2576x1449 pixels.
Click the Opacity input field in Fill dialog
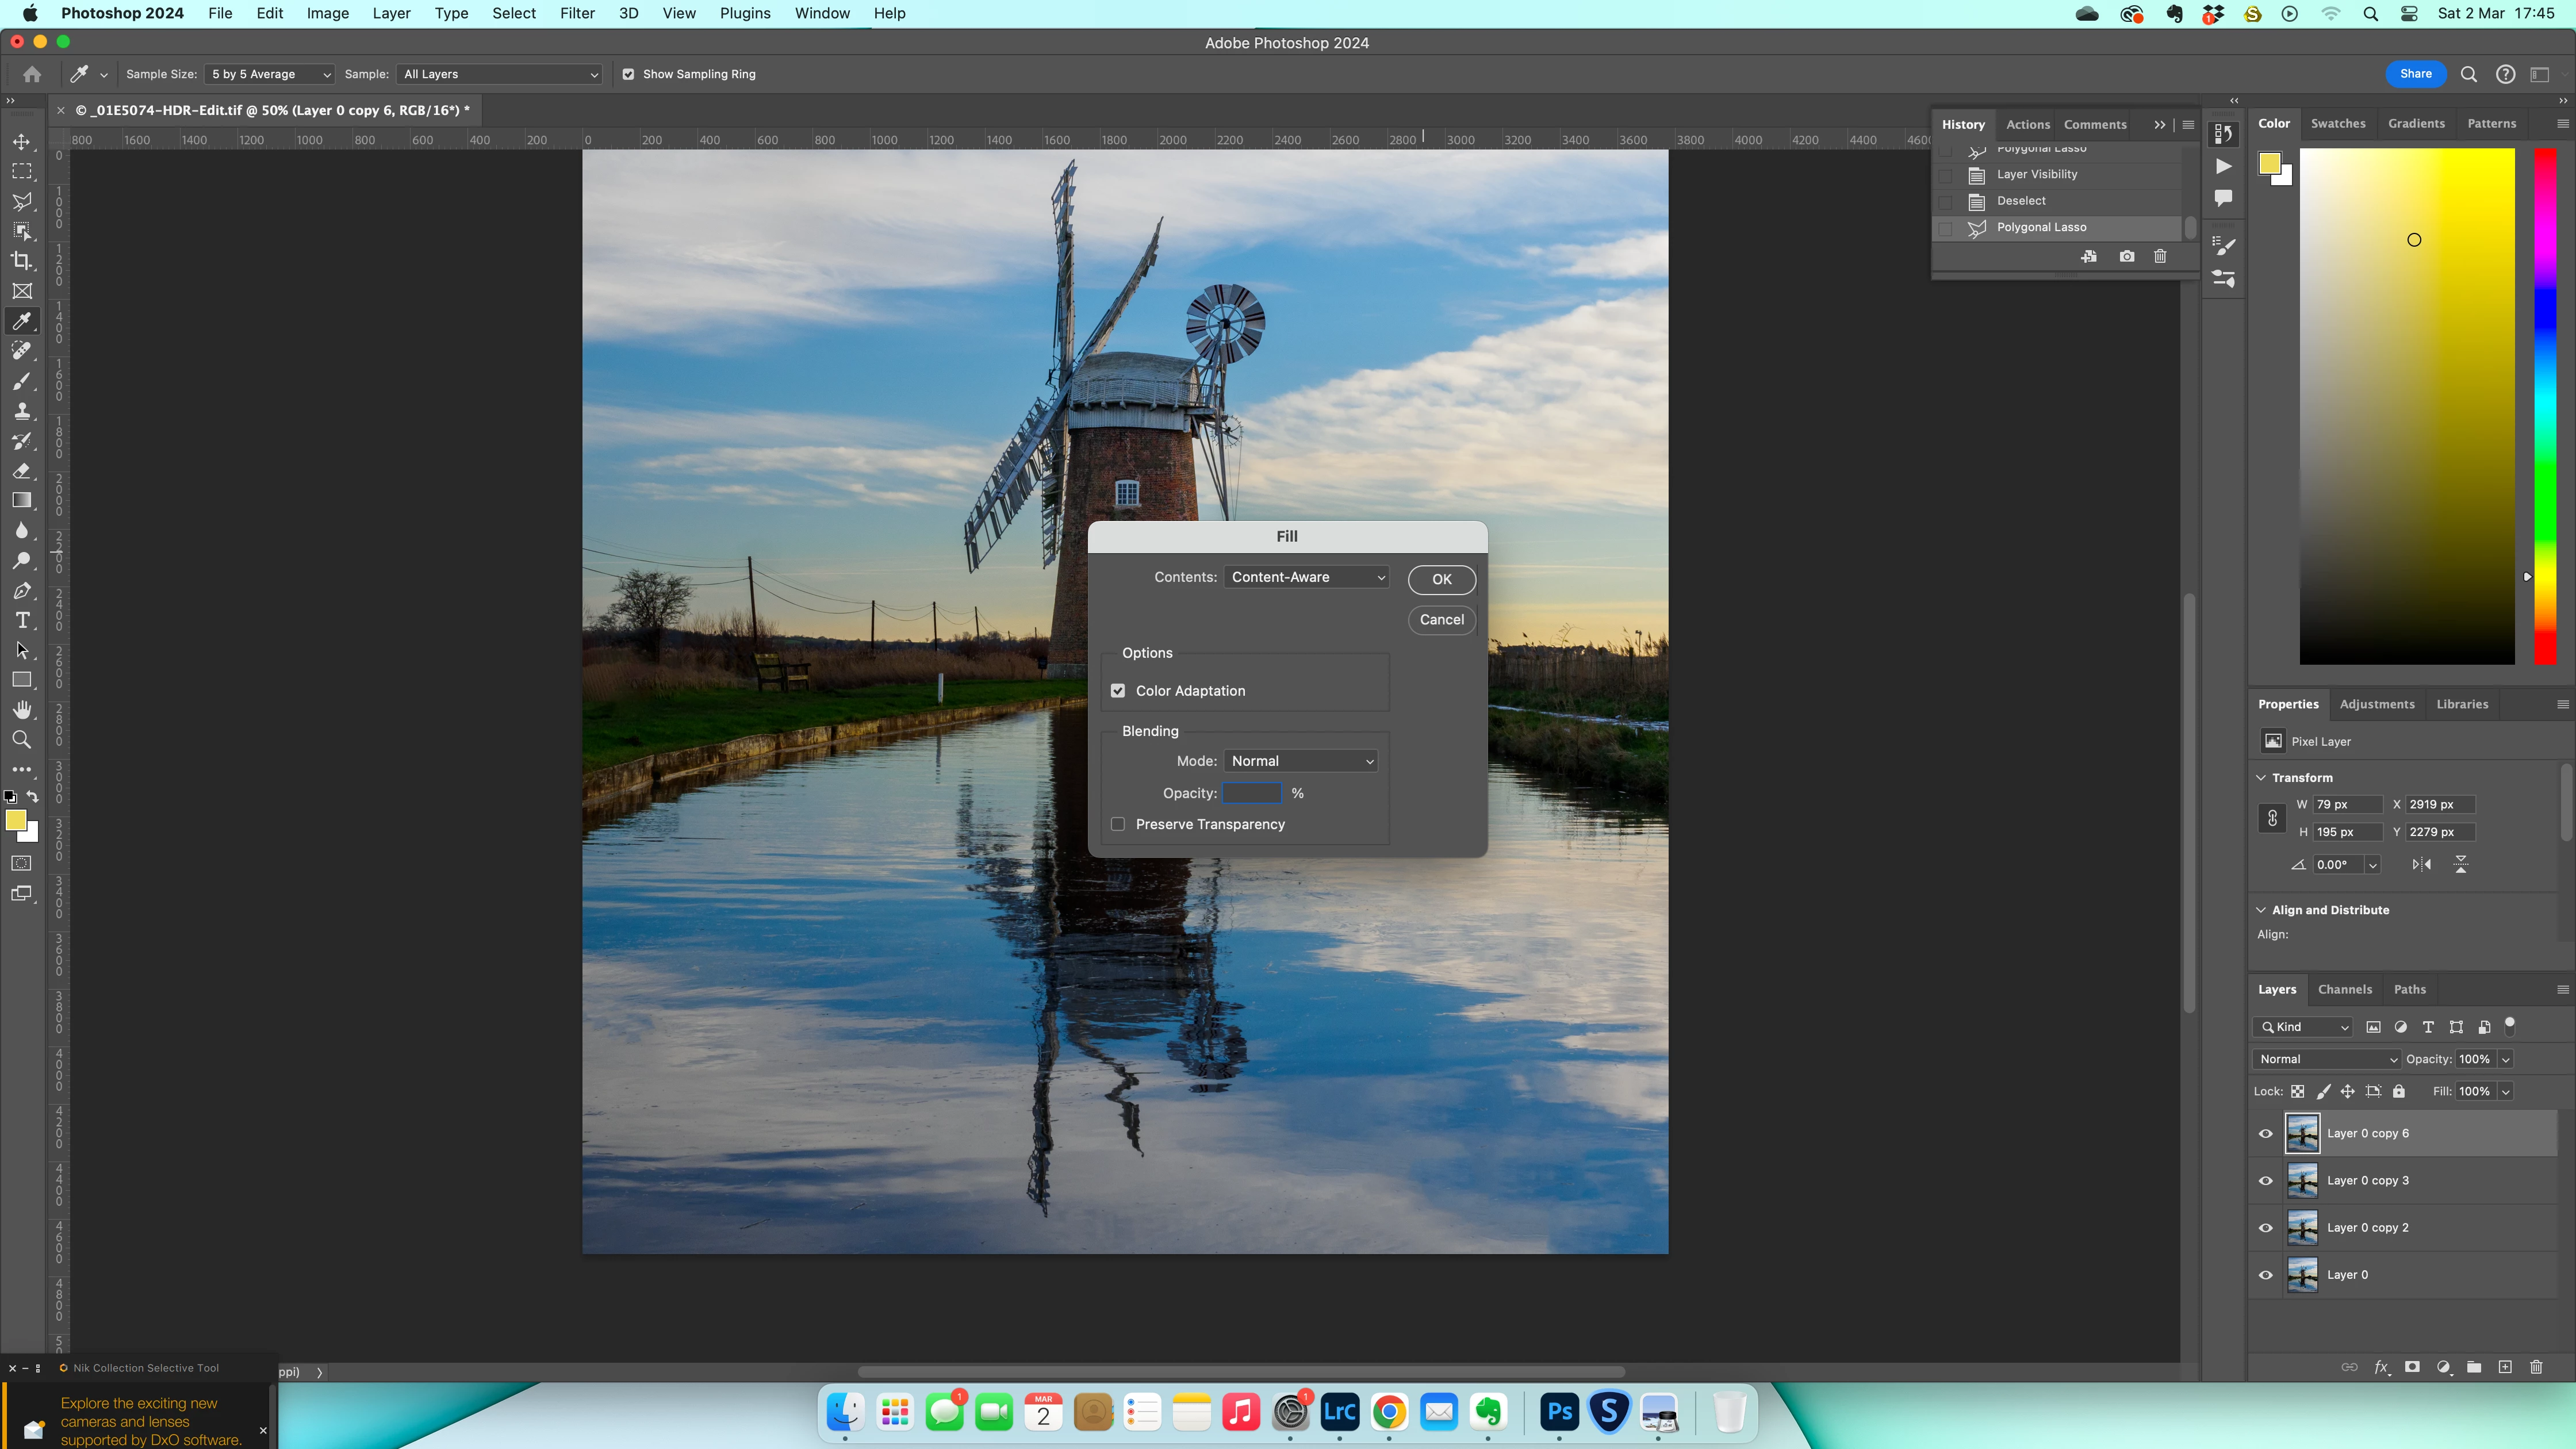[x=1252, y=793]
